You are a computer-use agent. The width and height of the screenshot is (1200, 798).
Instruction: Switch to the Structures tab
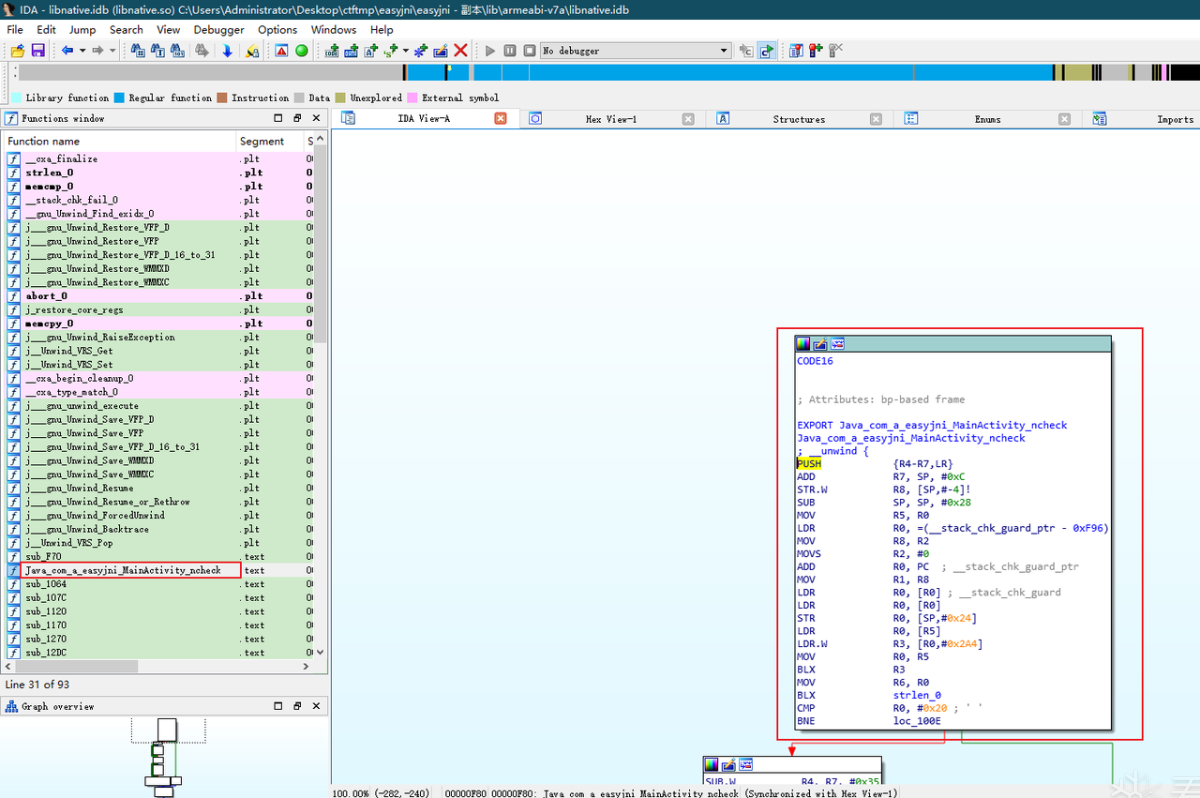[x=798, y=119]
